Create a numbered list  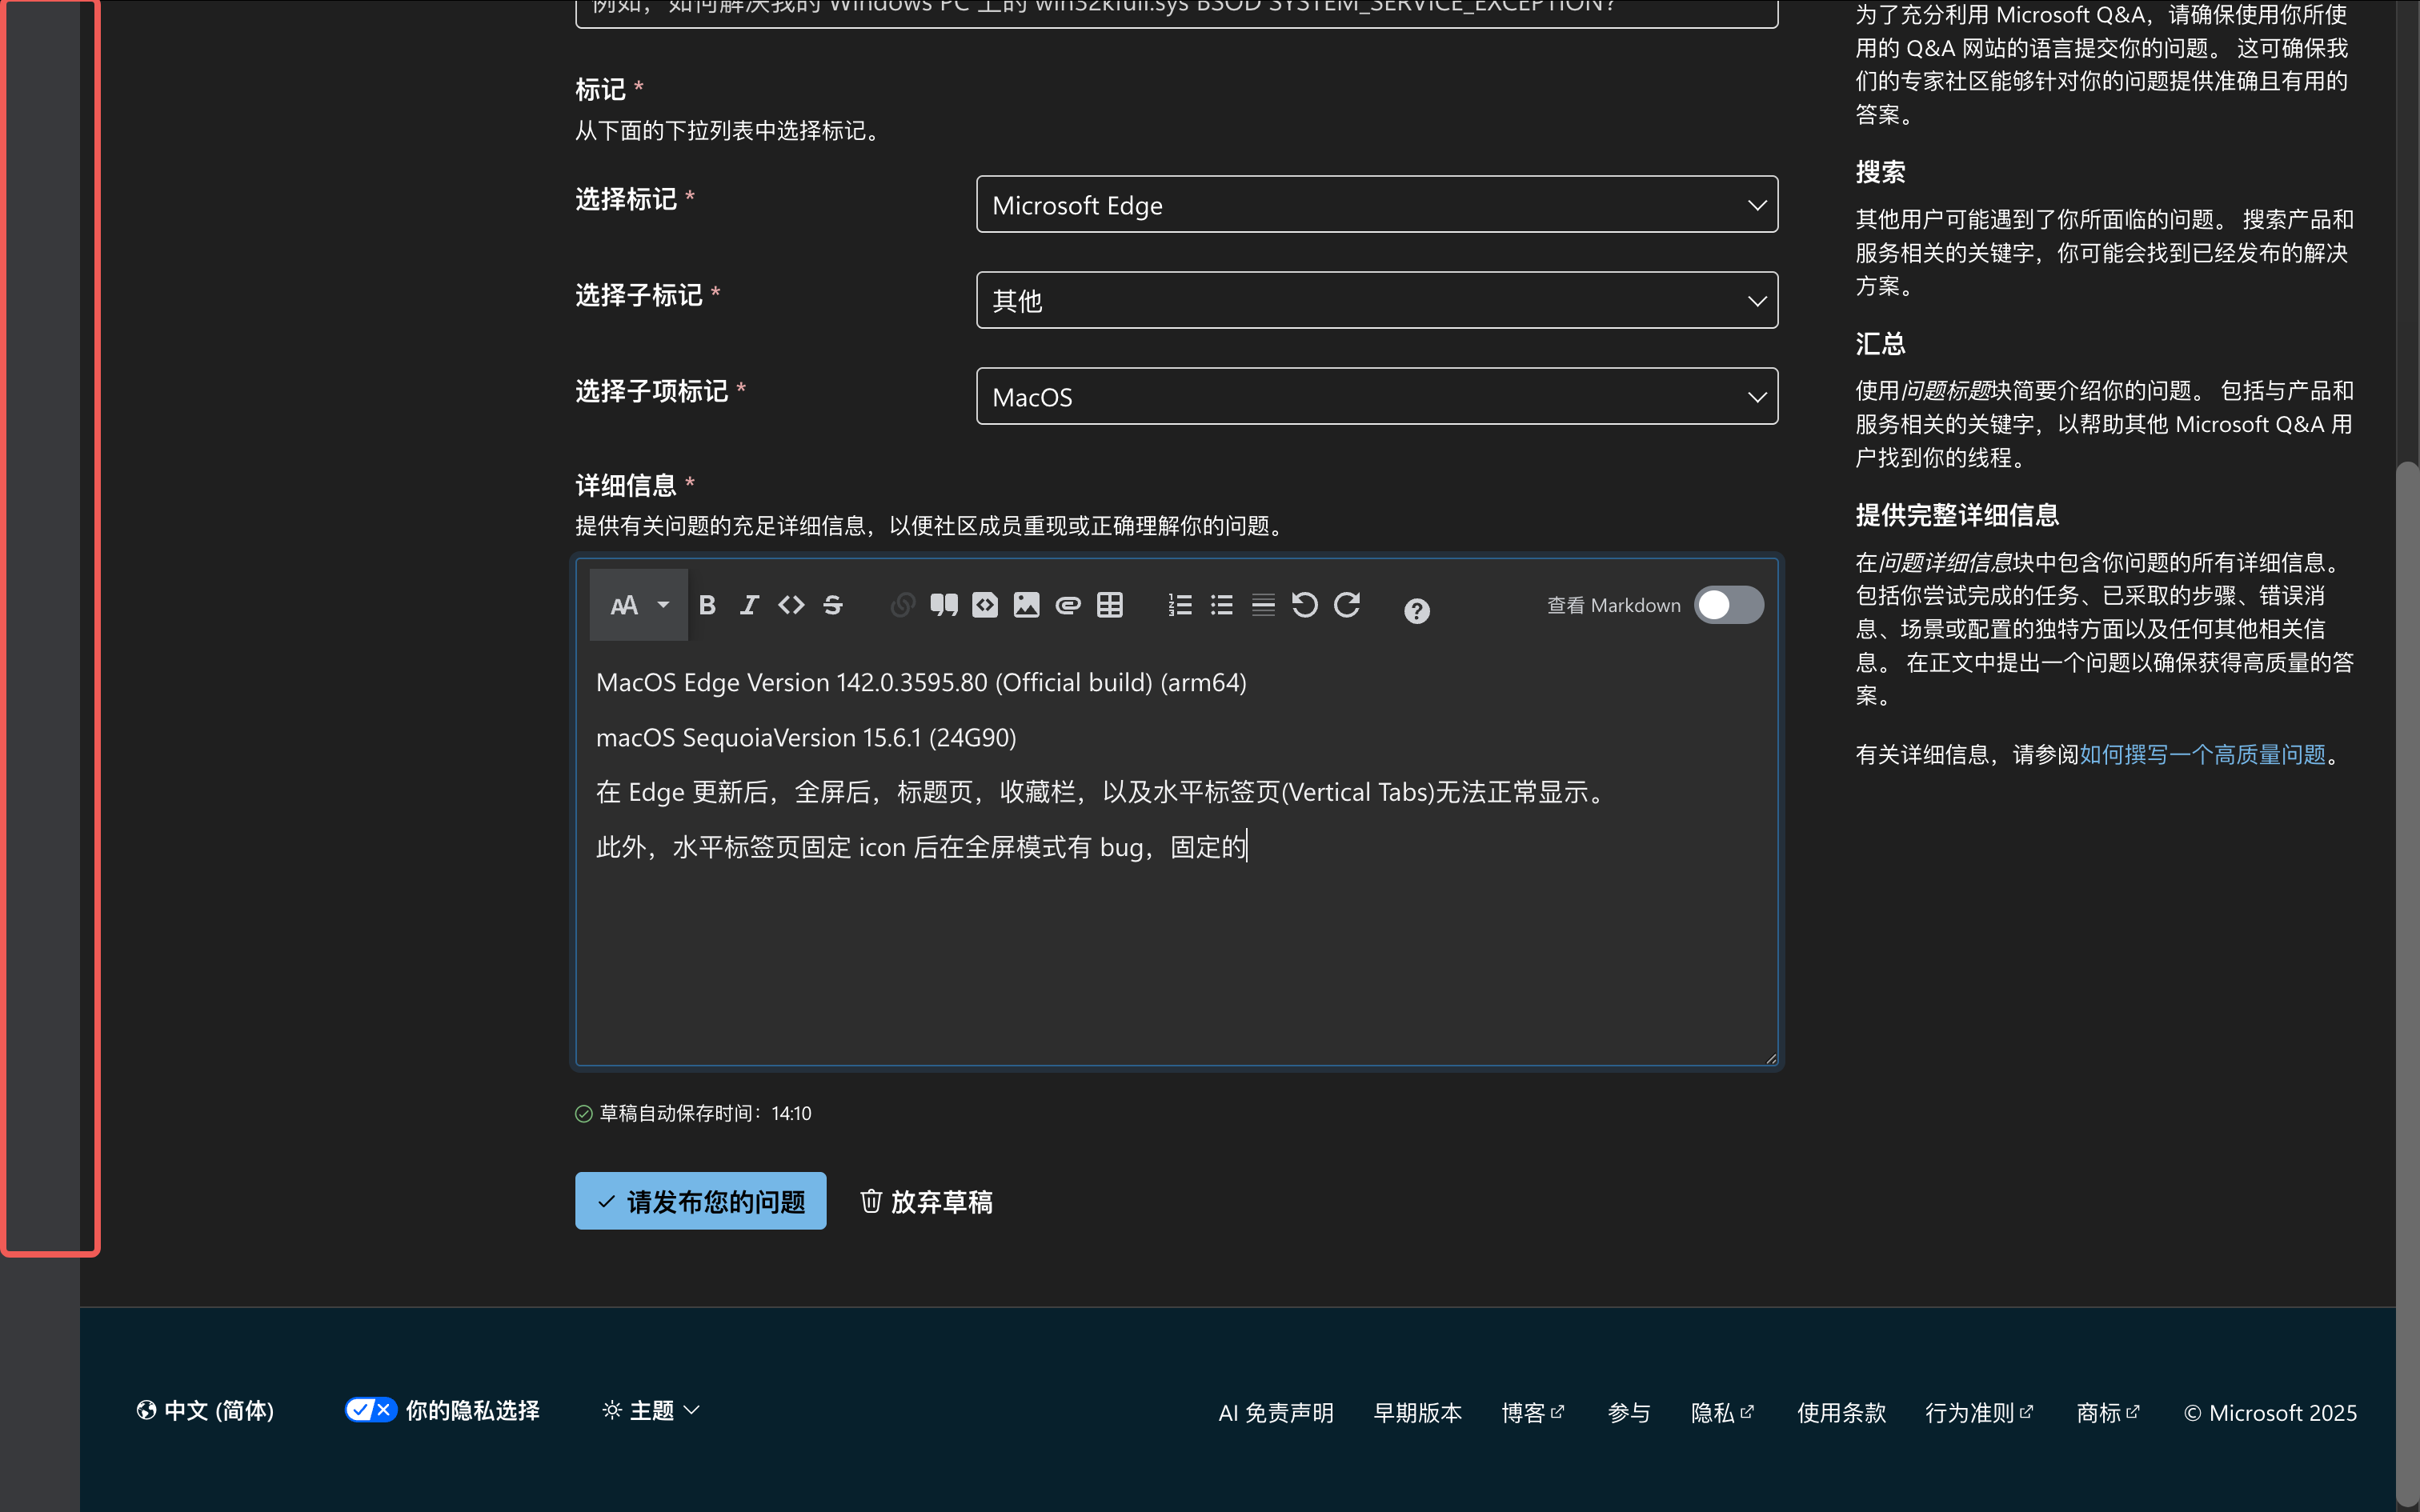point(1180,605)
